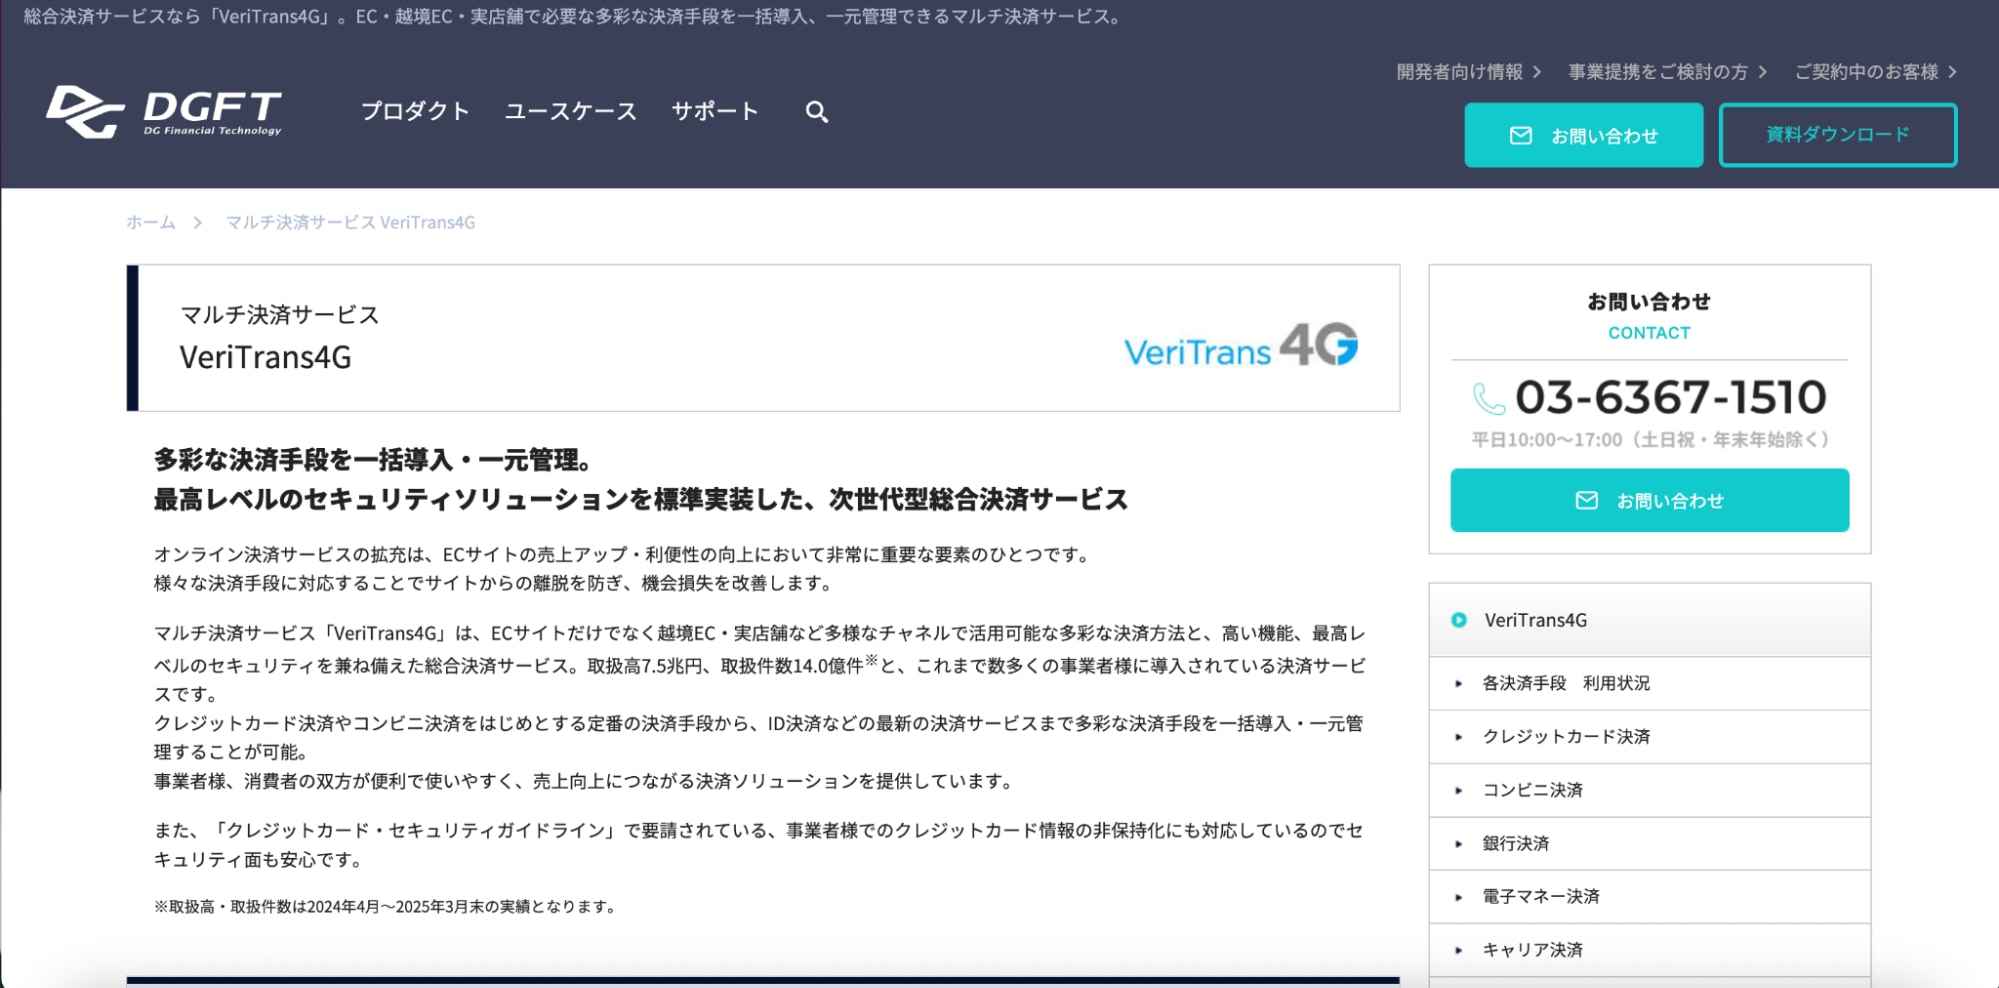Screen dimensions: 1999x988
Task: Click the arrow bullet beside コンビニ決済
Action: point(1459,790)
